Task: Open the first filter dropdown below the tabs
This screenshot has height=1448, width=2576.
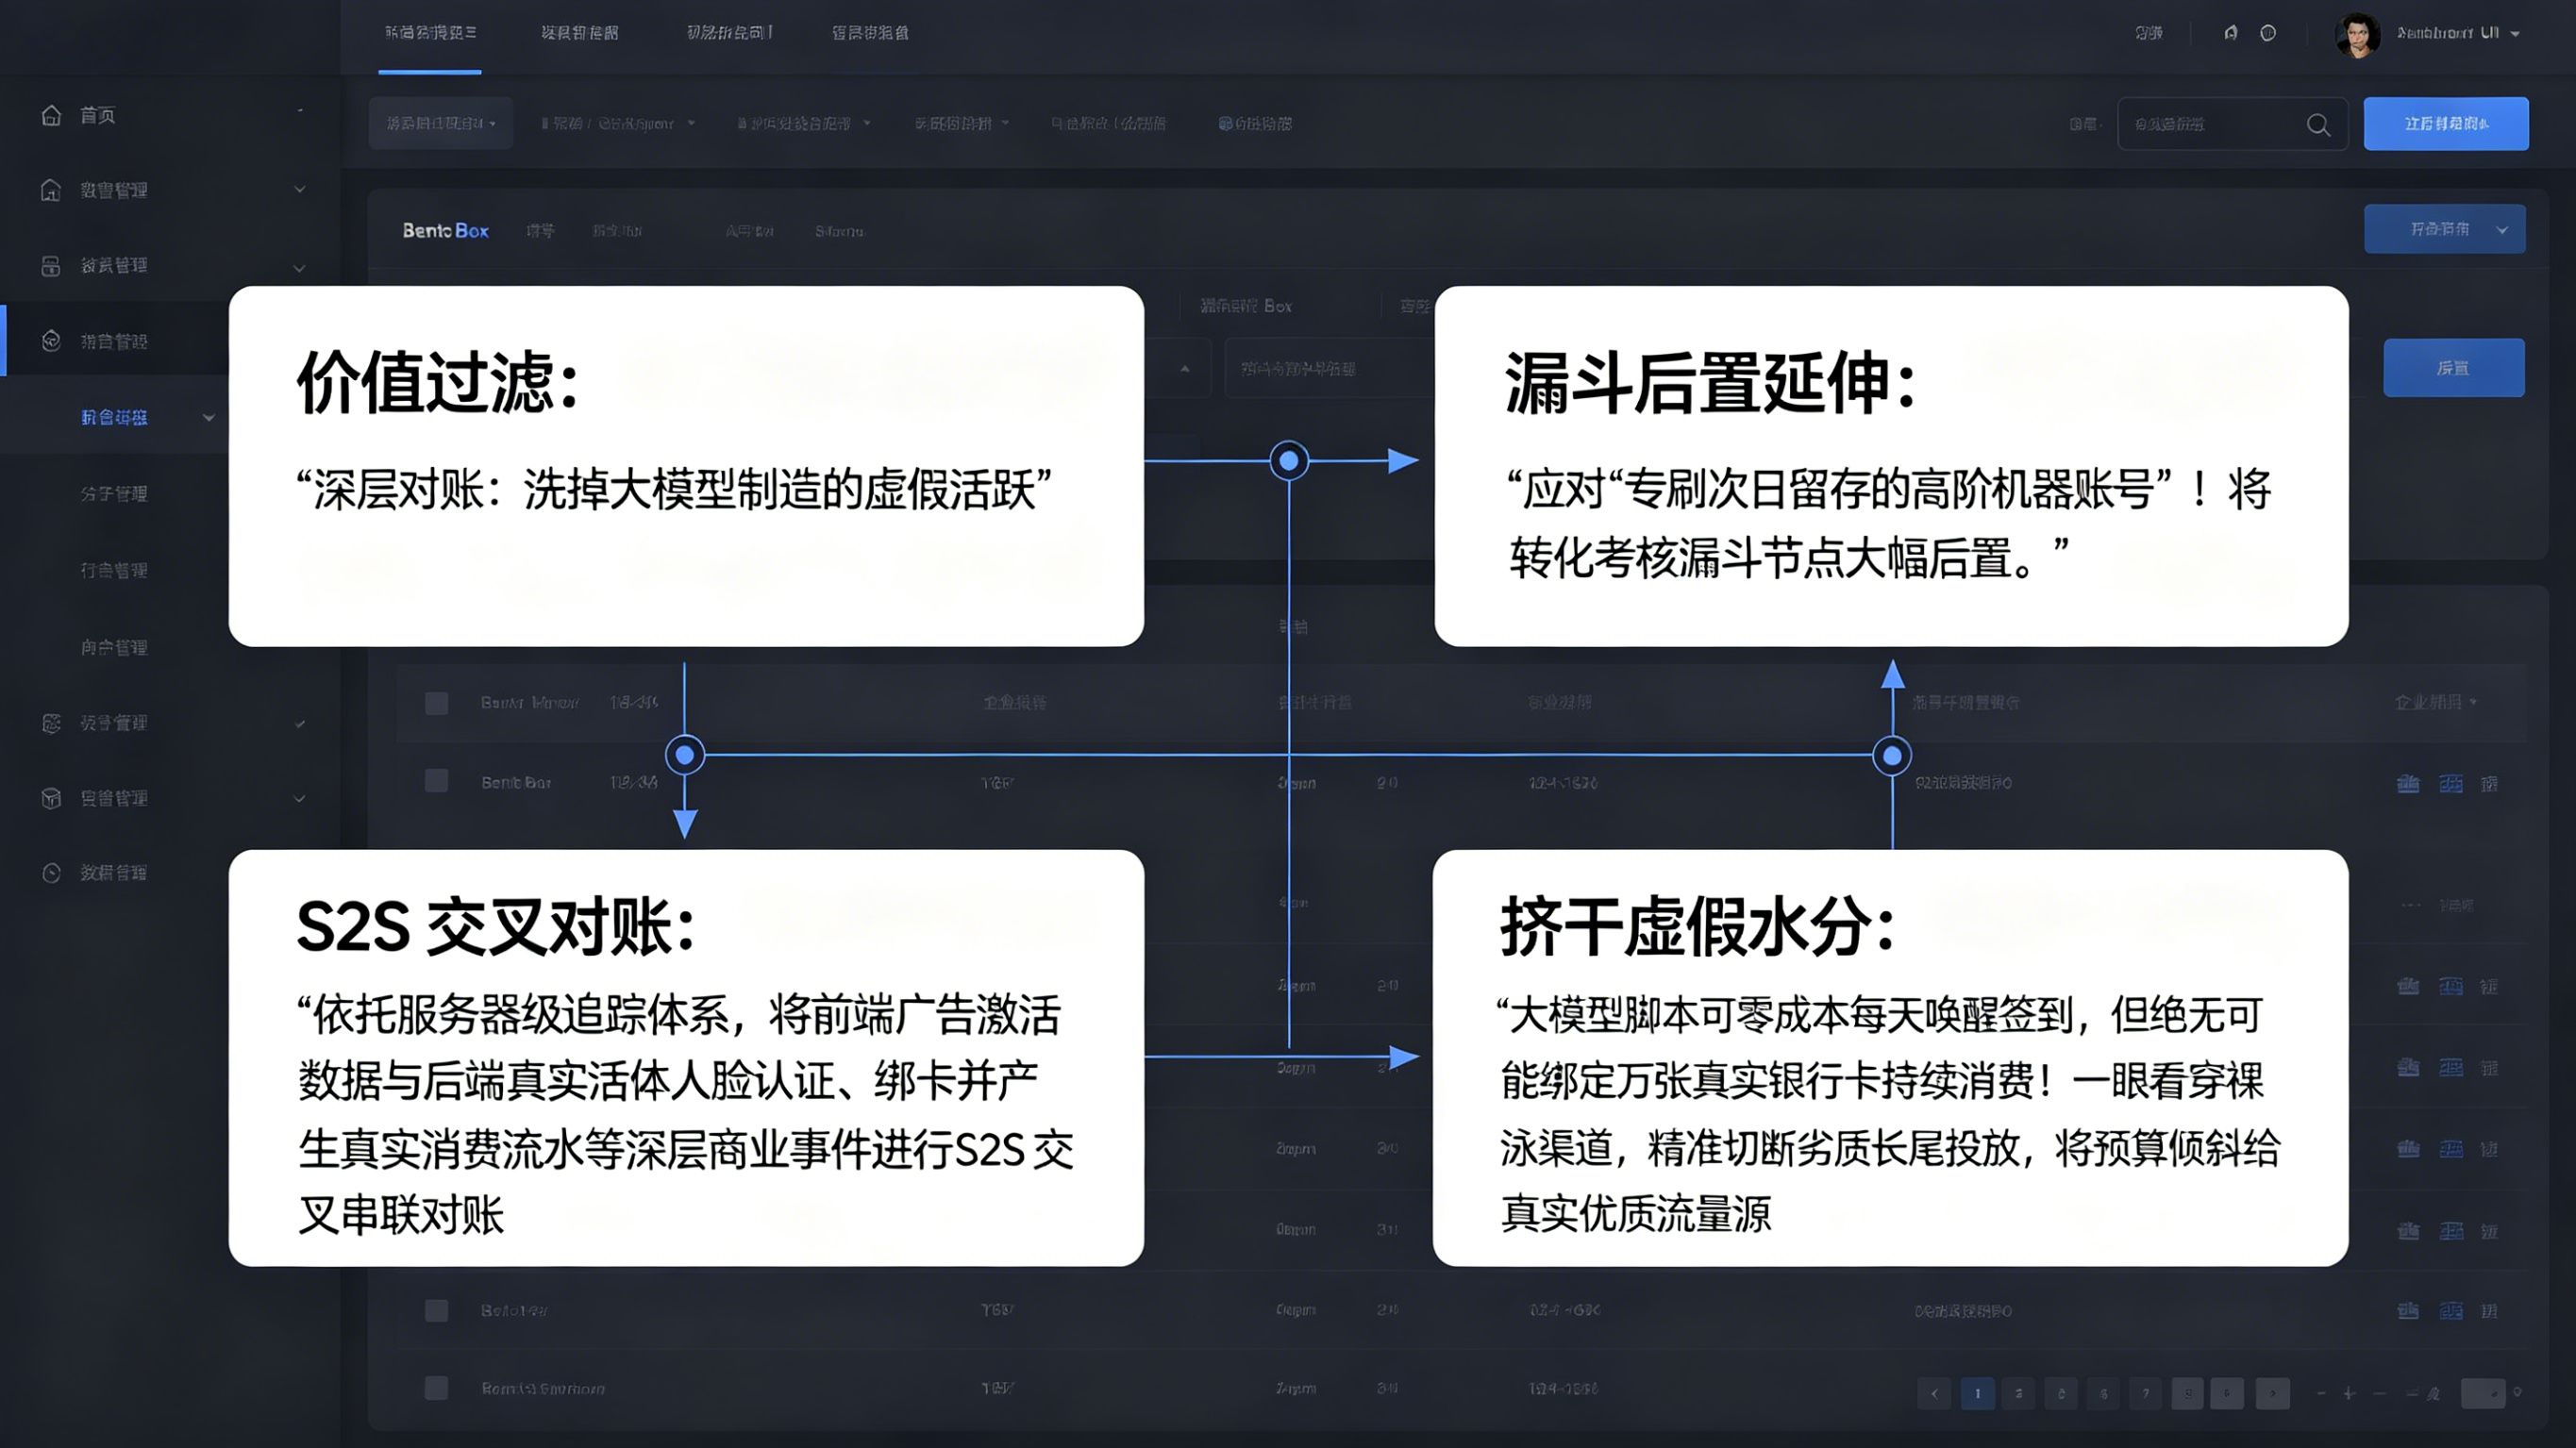Action: 440,122
